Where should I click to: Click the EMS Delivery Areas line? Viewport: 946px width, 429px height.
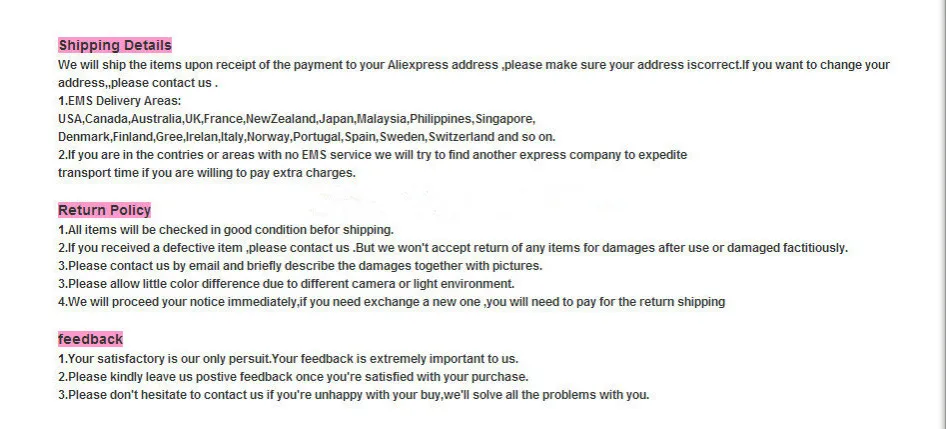tap(119, 101)
